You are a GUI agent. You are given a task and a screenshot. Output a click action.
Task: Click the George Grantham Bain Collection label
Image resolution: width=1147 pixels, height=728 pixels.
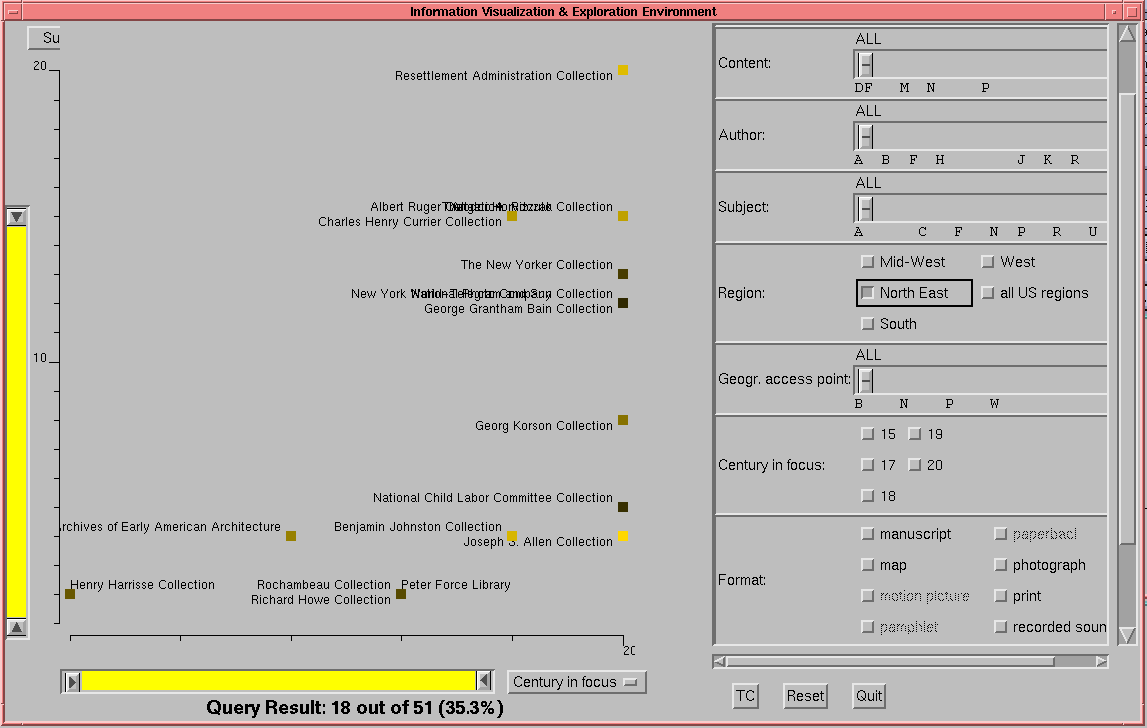coord(519,309)
